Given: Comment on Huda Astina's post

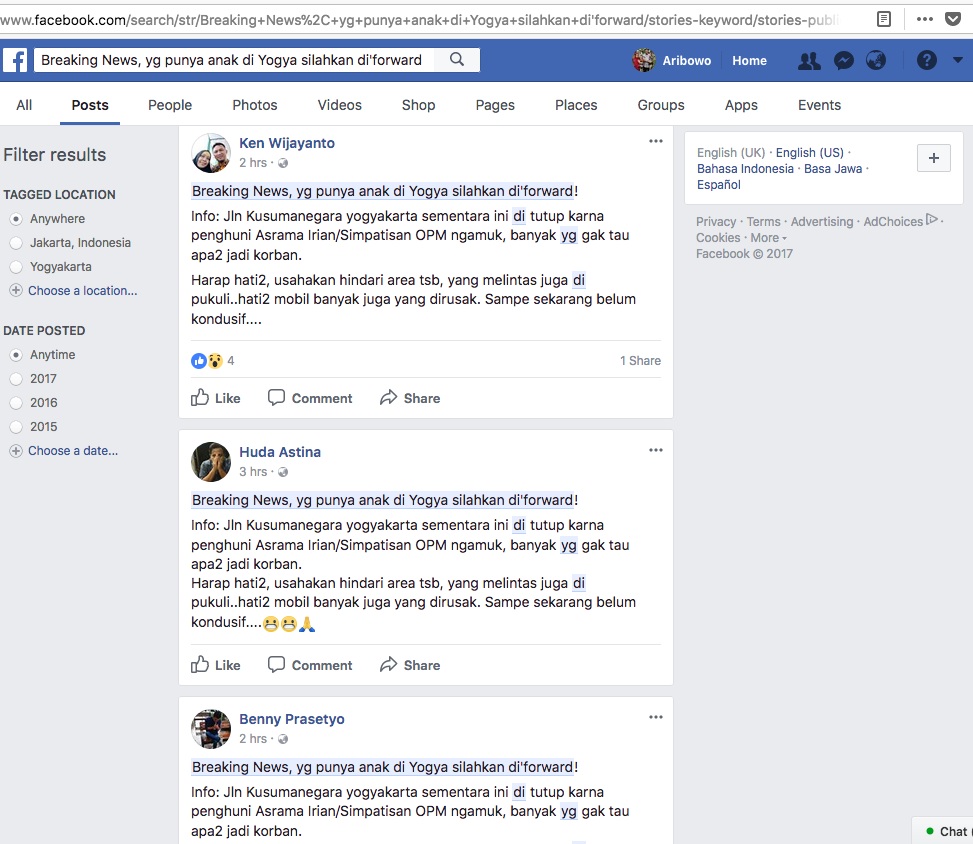Looking at the screenshot, I should tap(310, 665).
